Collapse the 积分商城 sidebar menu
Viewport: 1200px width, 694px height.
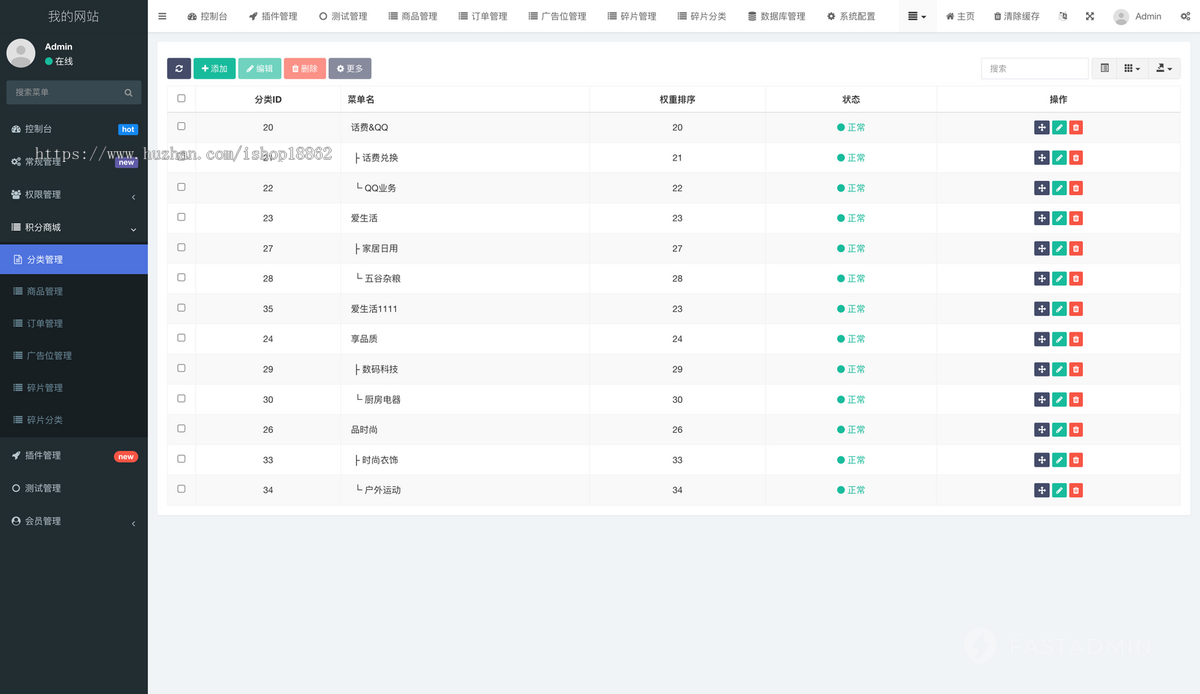(74, 228)
